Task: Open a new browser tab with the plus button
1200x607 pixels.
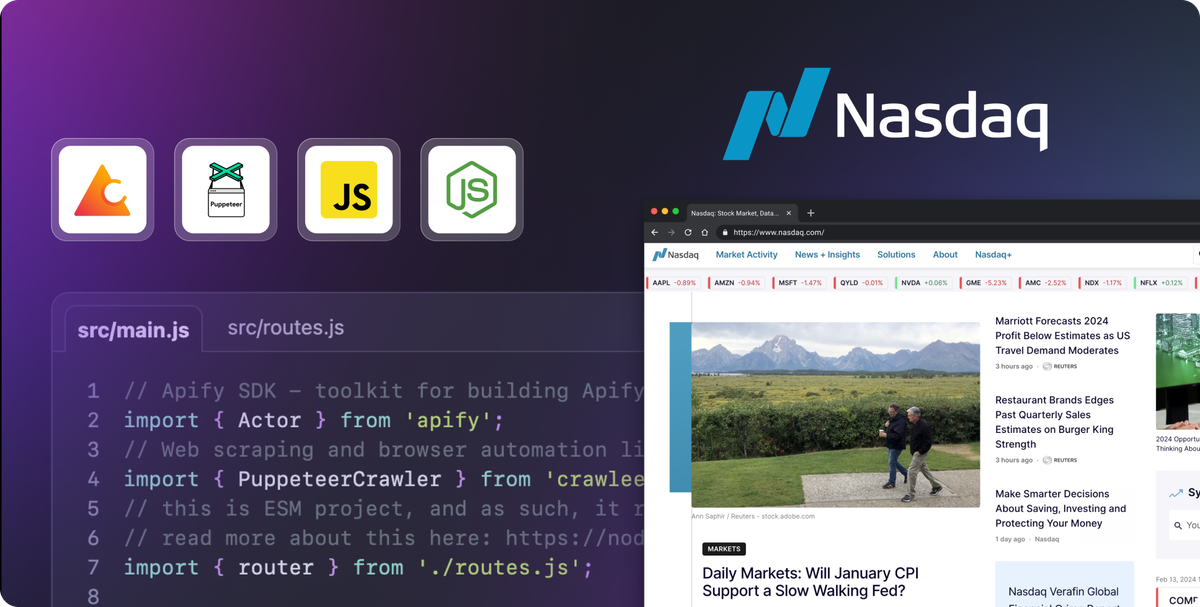Action: [x=810, y=212]
